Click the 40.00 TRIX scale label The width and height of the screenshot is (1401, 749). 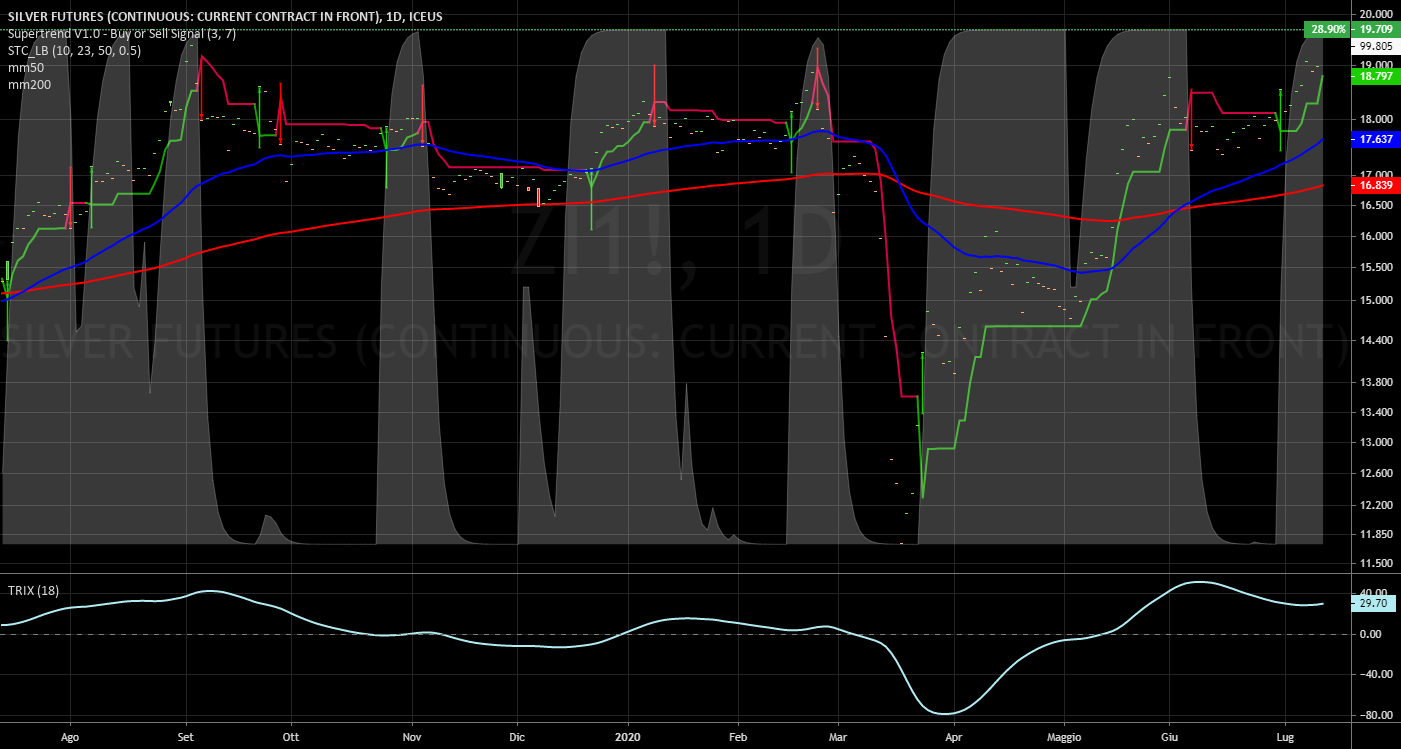tap(1371, 593)
